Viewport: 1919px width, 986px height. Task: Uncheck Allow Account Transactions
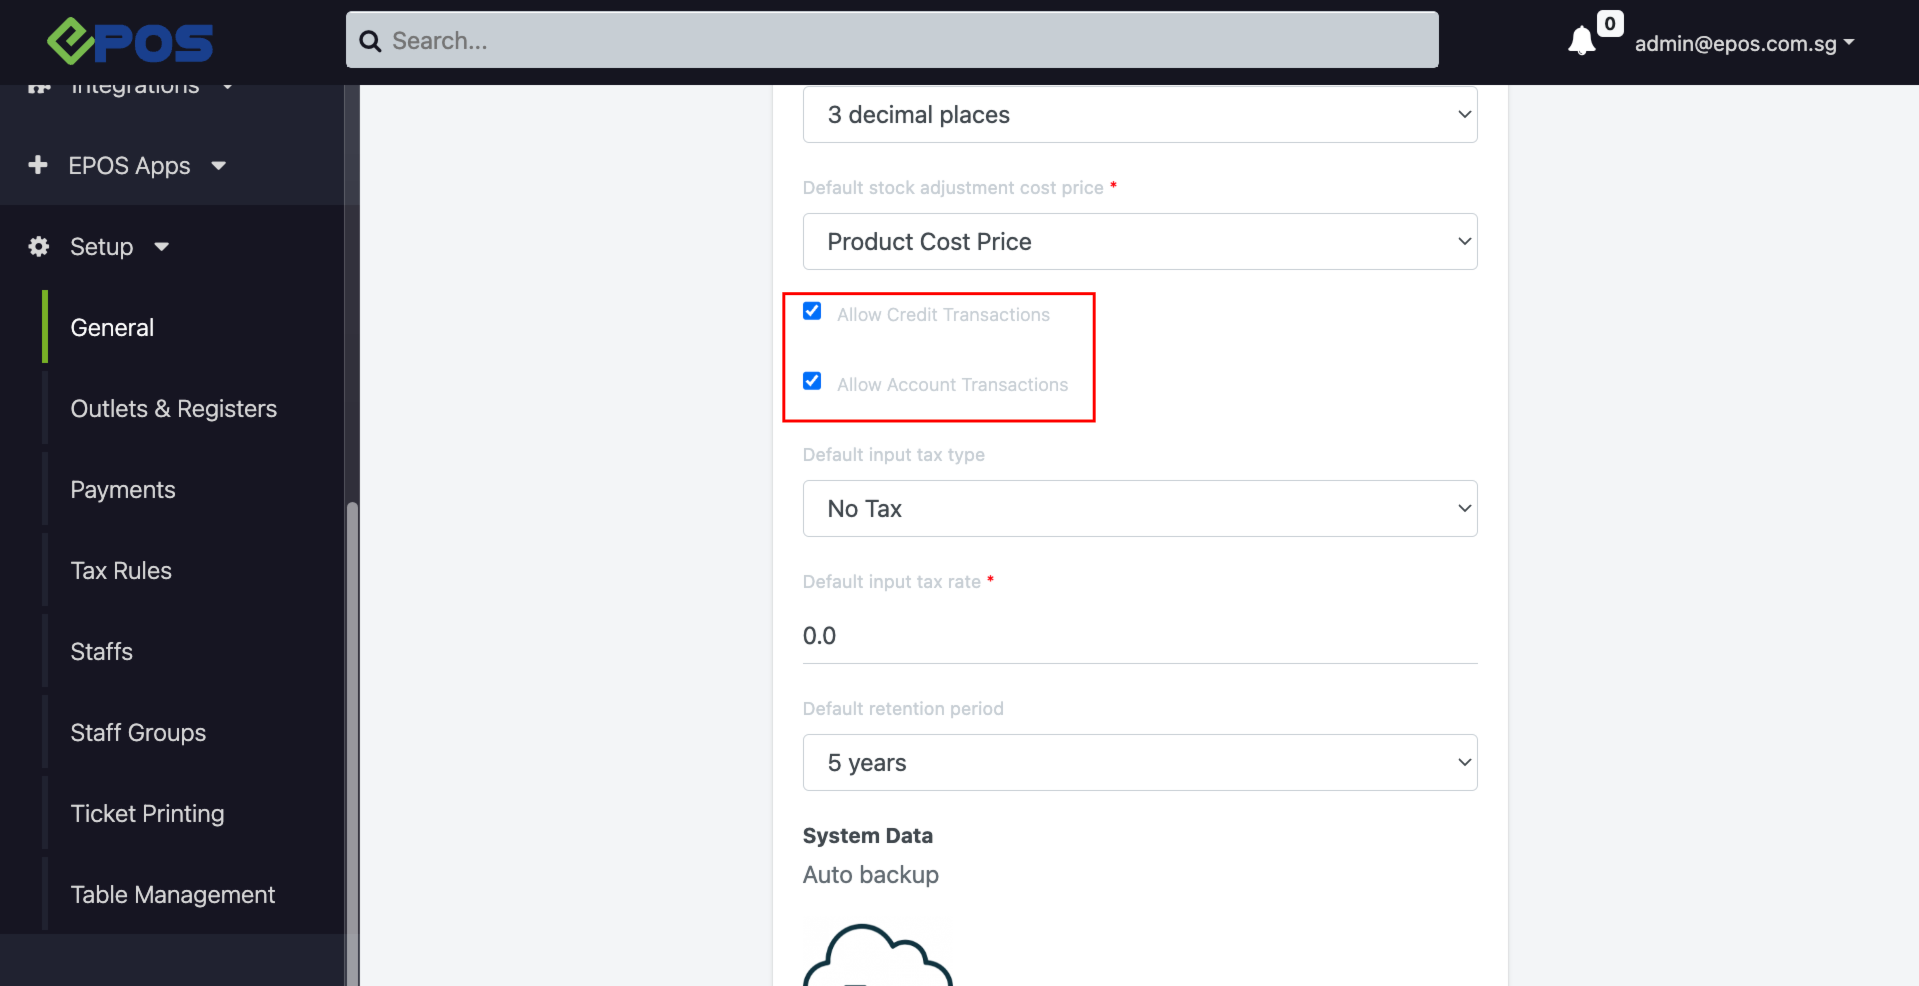(x=812, y=382)
